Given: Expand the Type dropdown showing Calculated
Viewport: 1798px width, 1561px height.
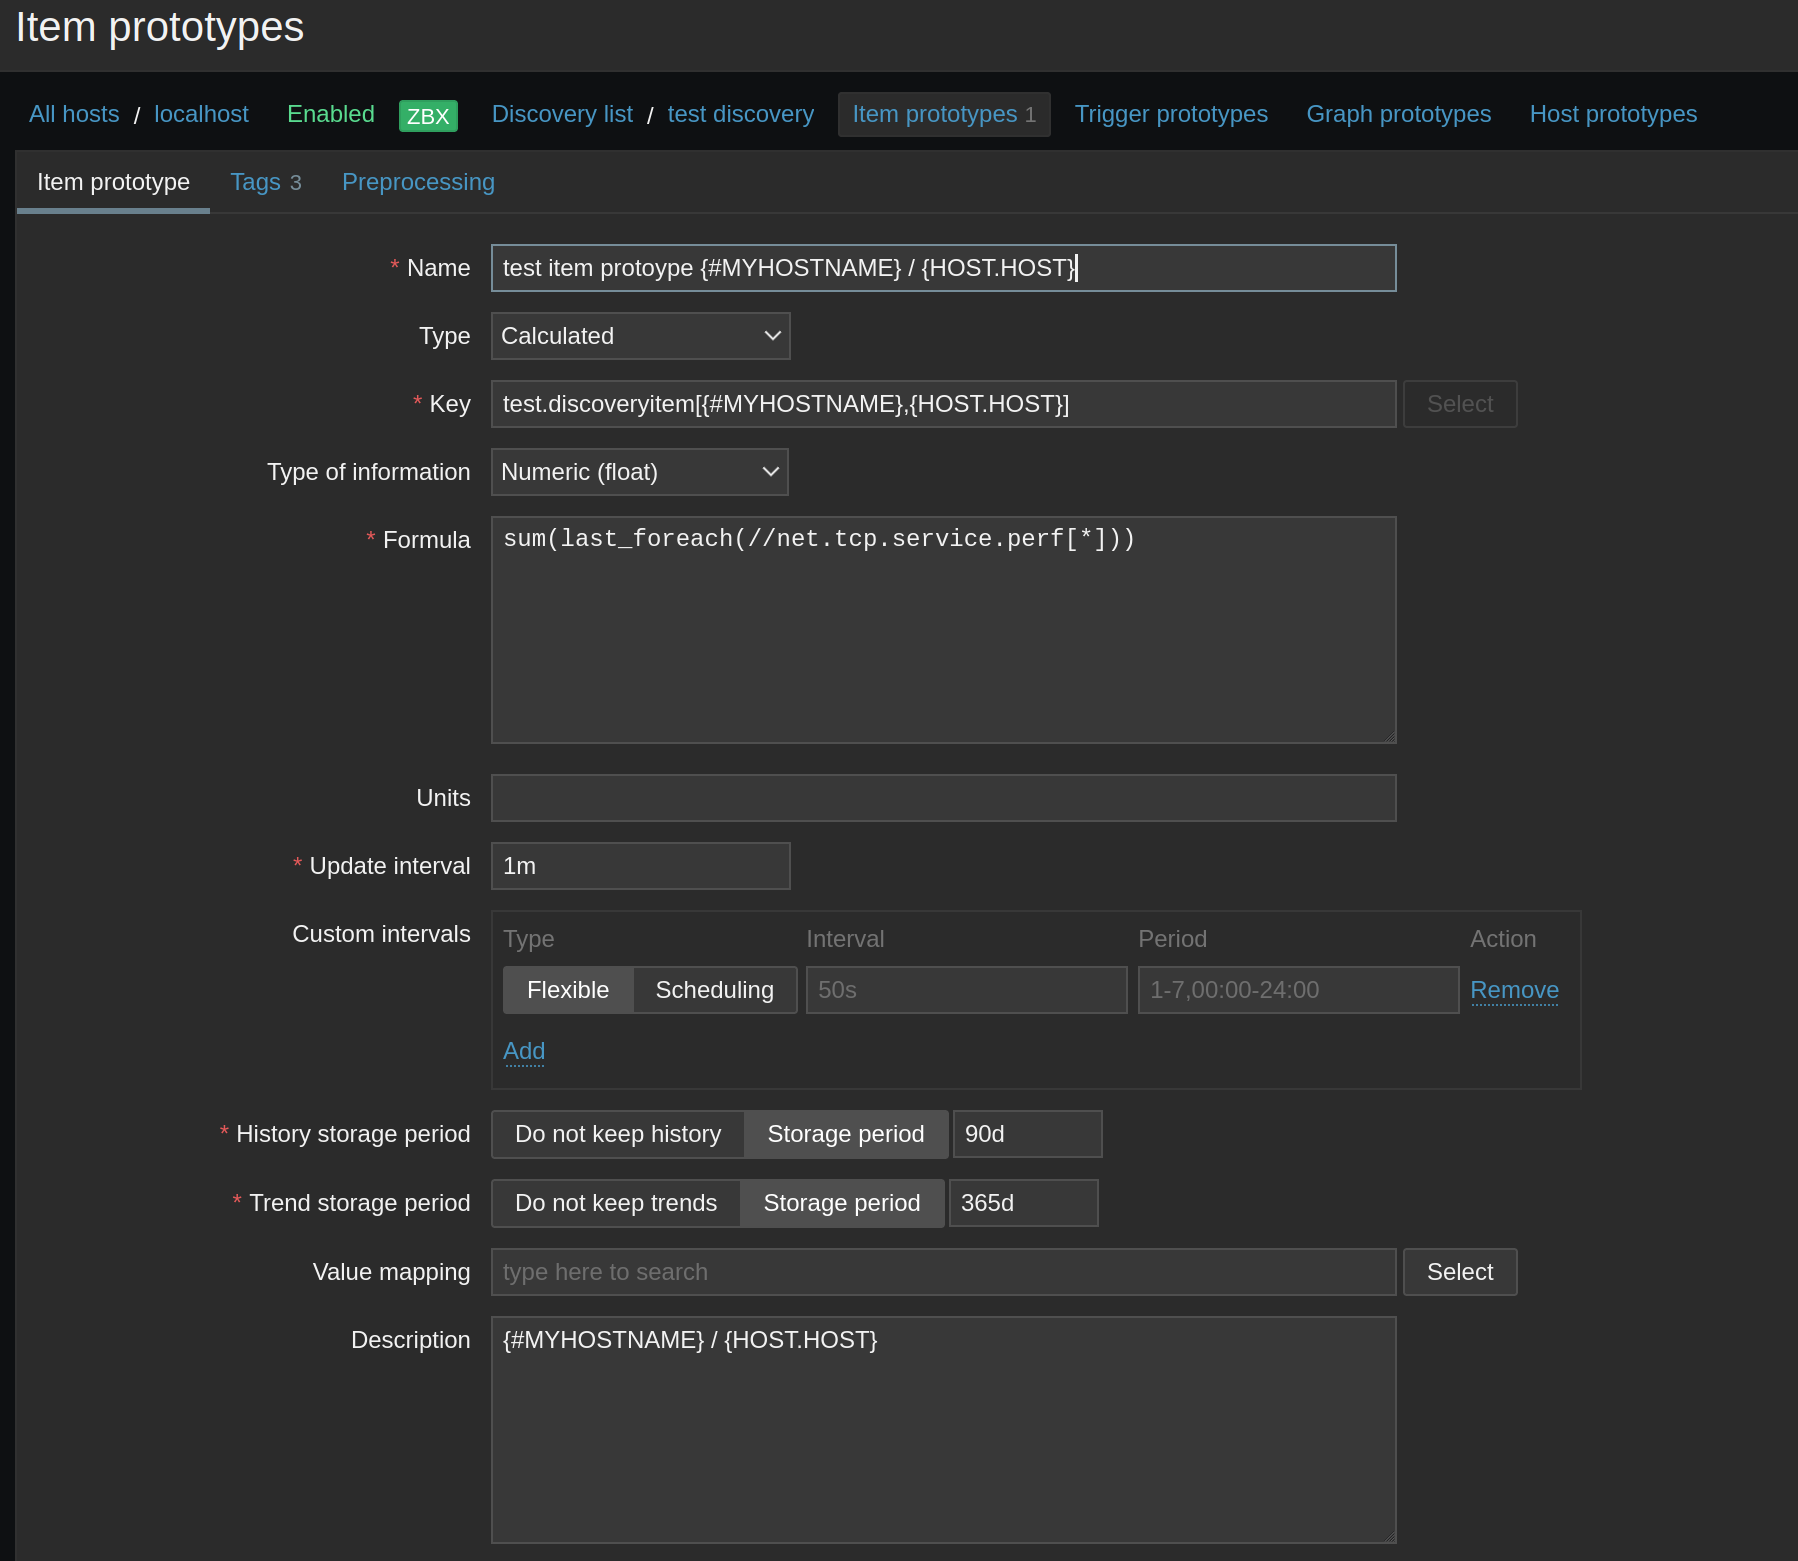Looking at the screenshot, I should pos(641,336).
